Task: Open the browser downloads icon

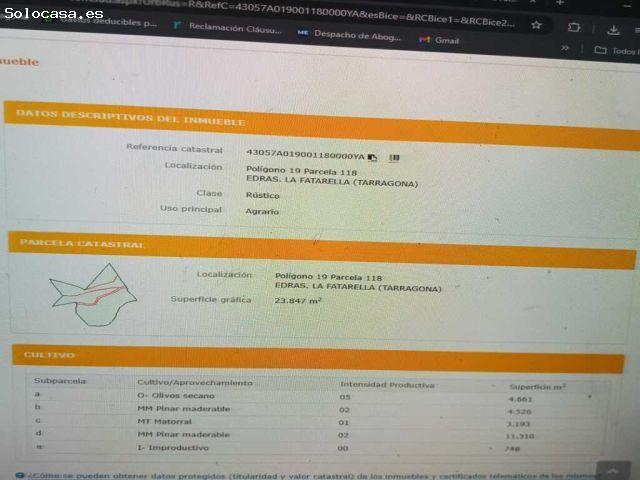Action: (x=613, y=29)
